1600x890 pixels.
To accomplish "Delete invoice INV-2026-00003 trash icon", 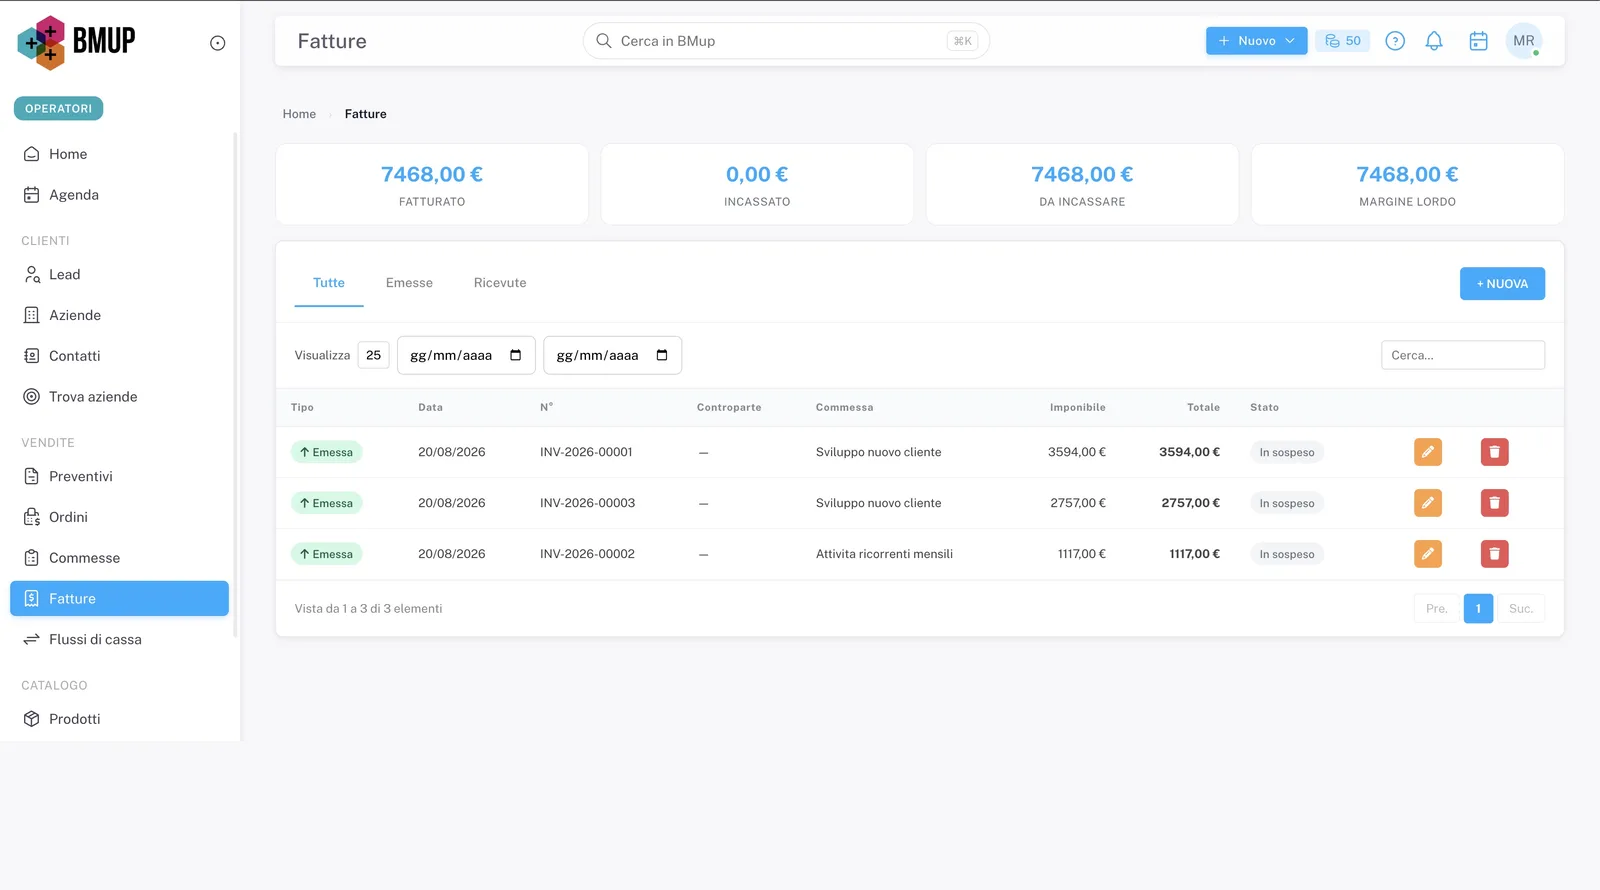I will click(1495, 503).
